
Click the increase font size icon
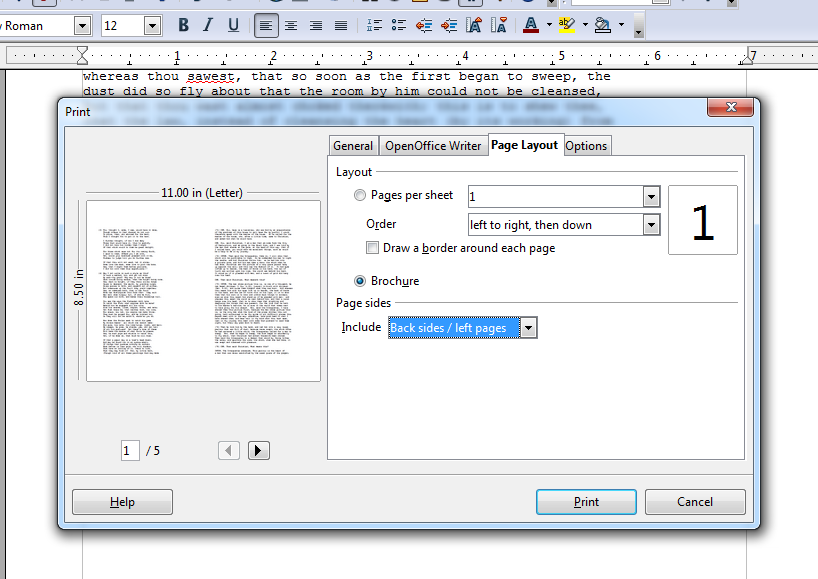click(474, 25)
